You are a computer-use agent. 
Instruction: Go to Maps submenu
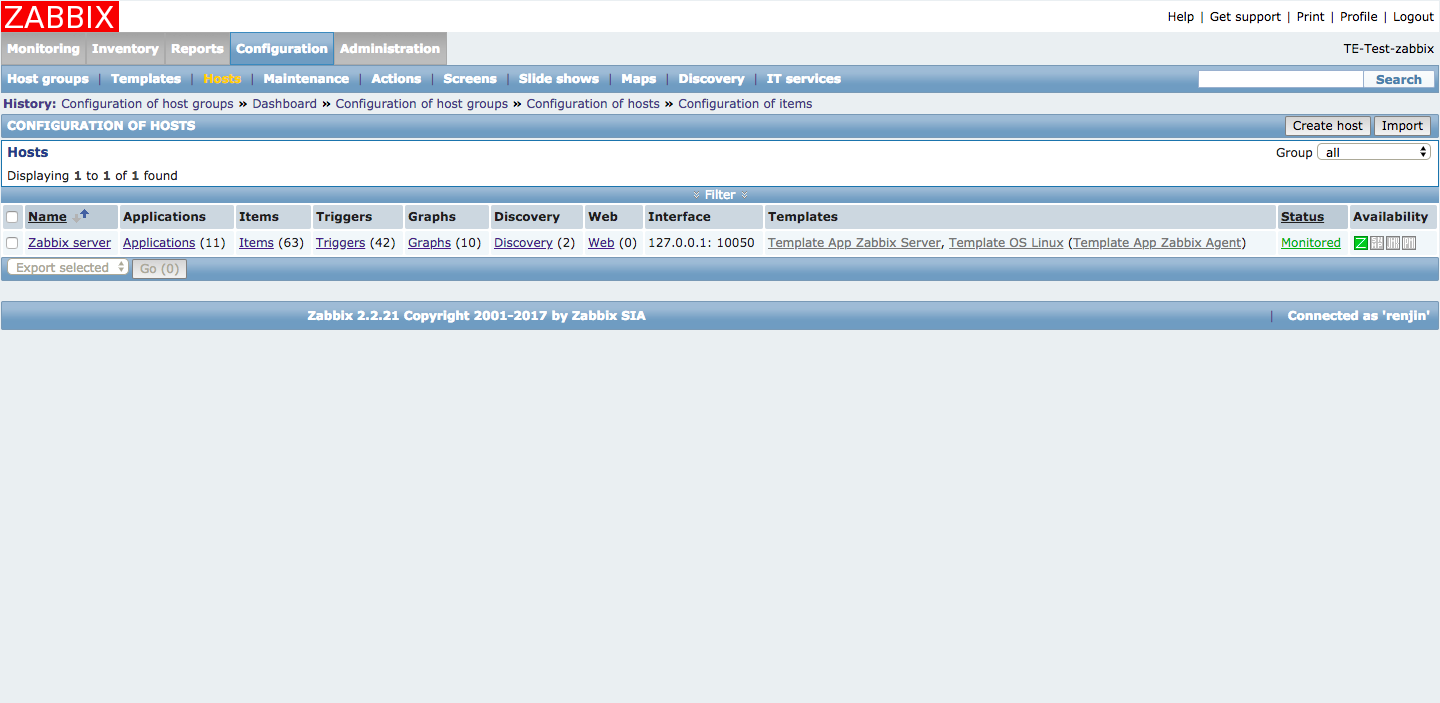click(x=639, y=79)
